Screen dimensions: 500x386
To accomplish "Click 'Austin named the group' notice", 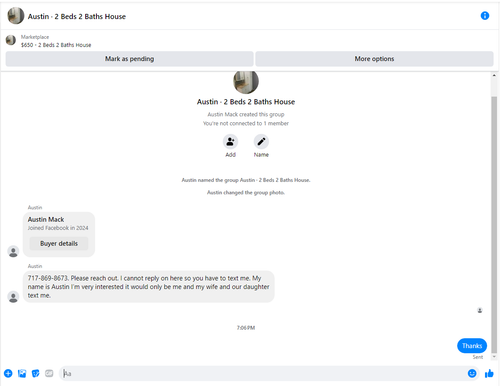I will click(x=246, y=180).
